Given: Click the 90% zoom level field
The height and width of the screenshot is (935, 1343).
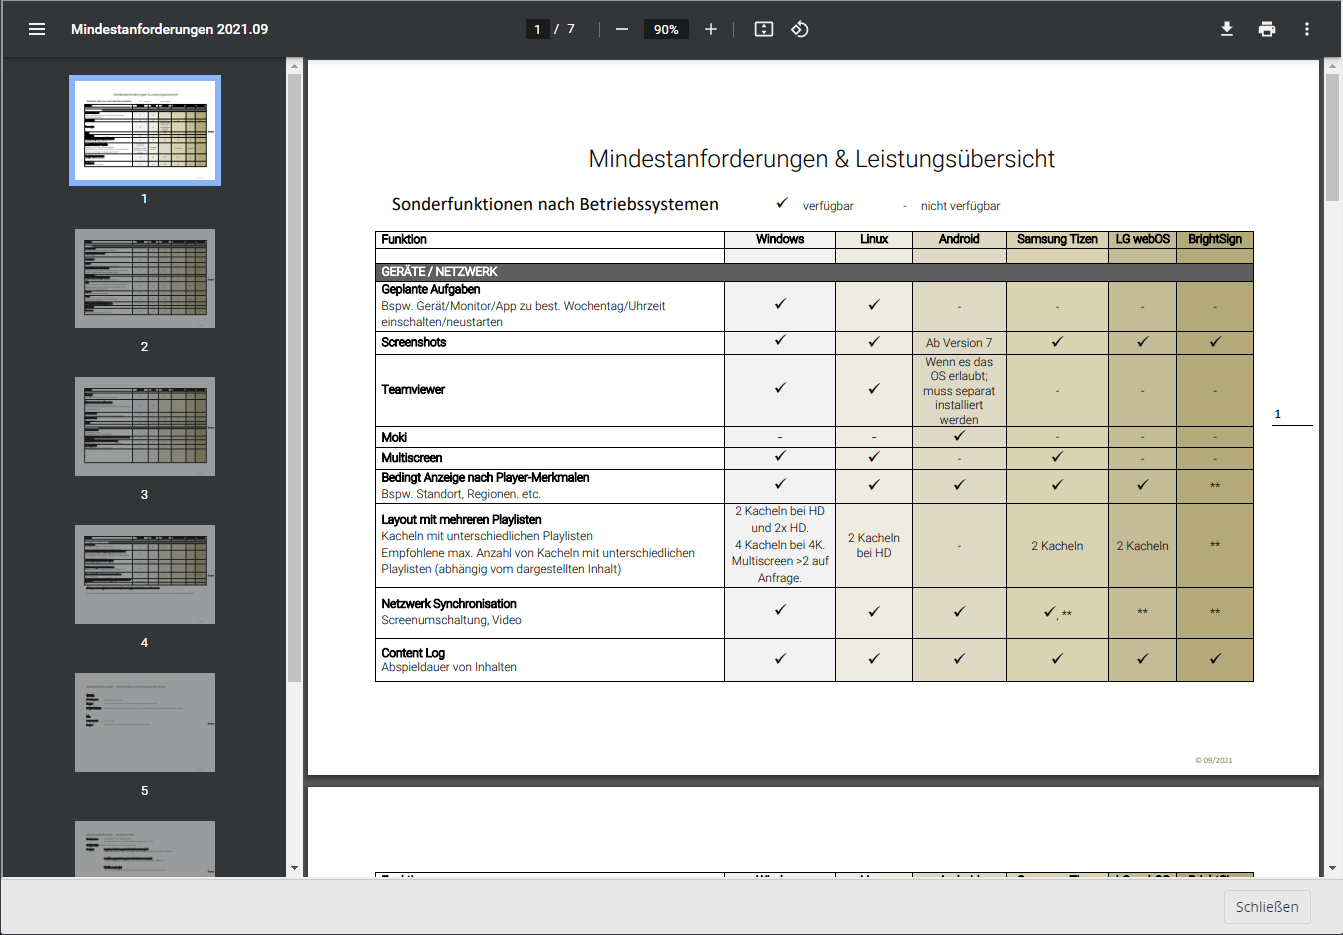Looking at the screenshot, I should tap(666, 29).
